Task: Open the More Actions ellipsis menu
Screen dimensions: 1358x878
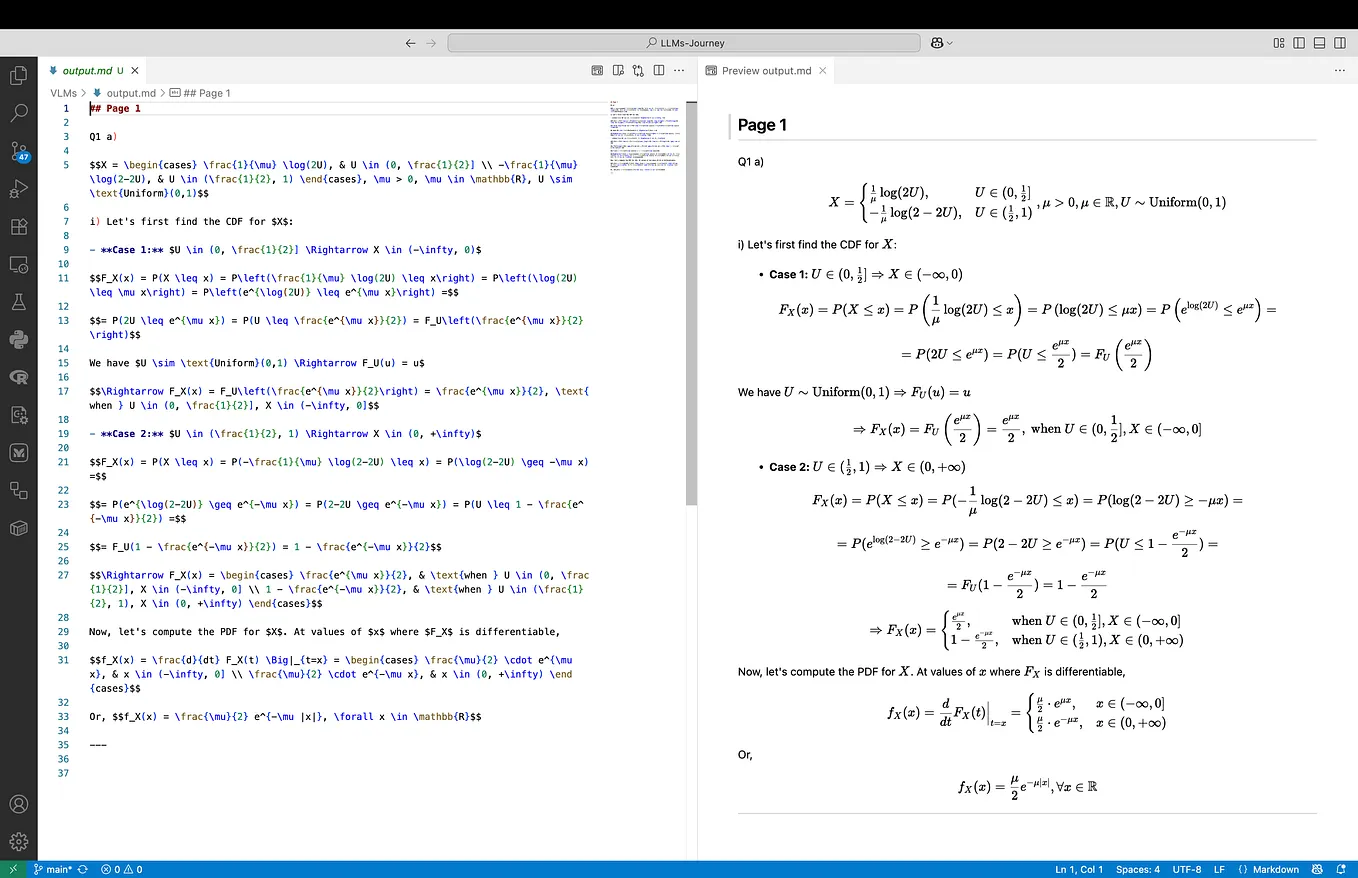Action: click(x=679, y=70)
